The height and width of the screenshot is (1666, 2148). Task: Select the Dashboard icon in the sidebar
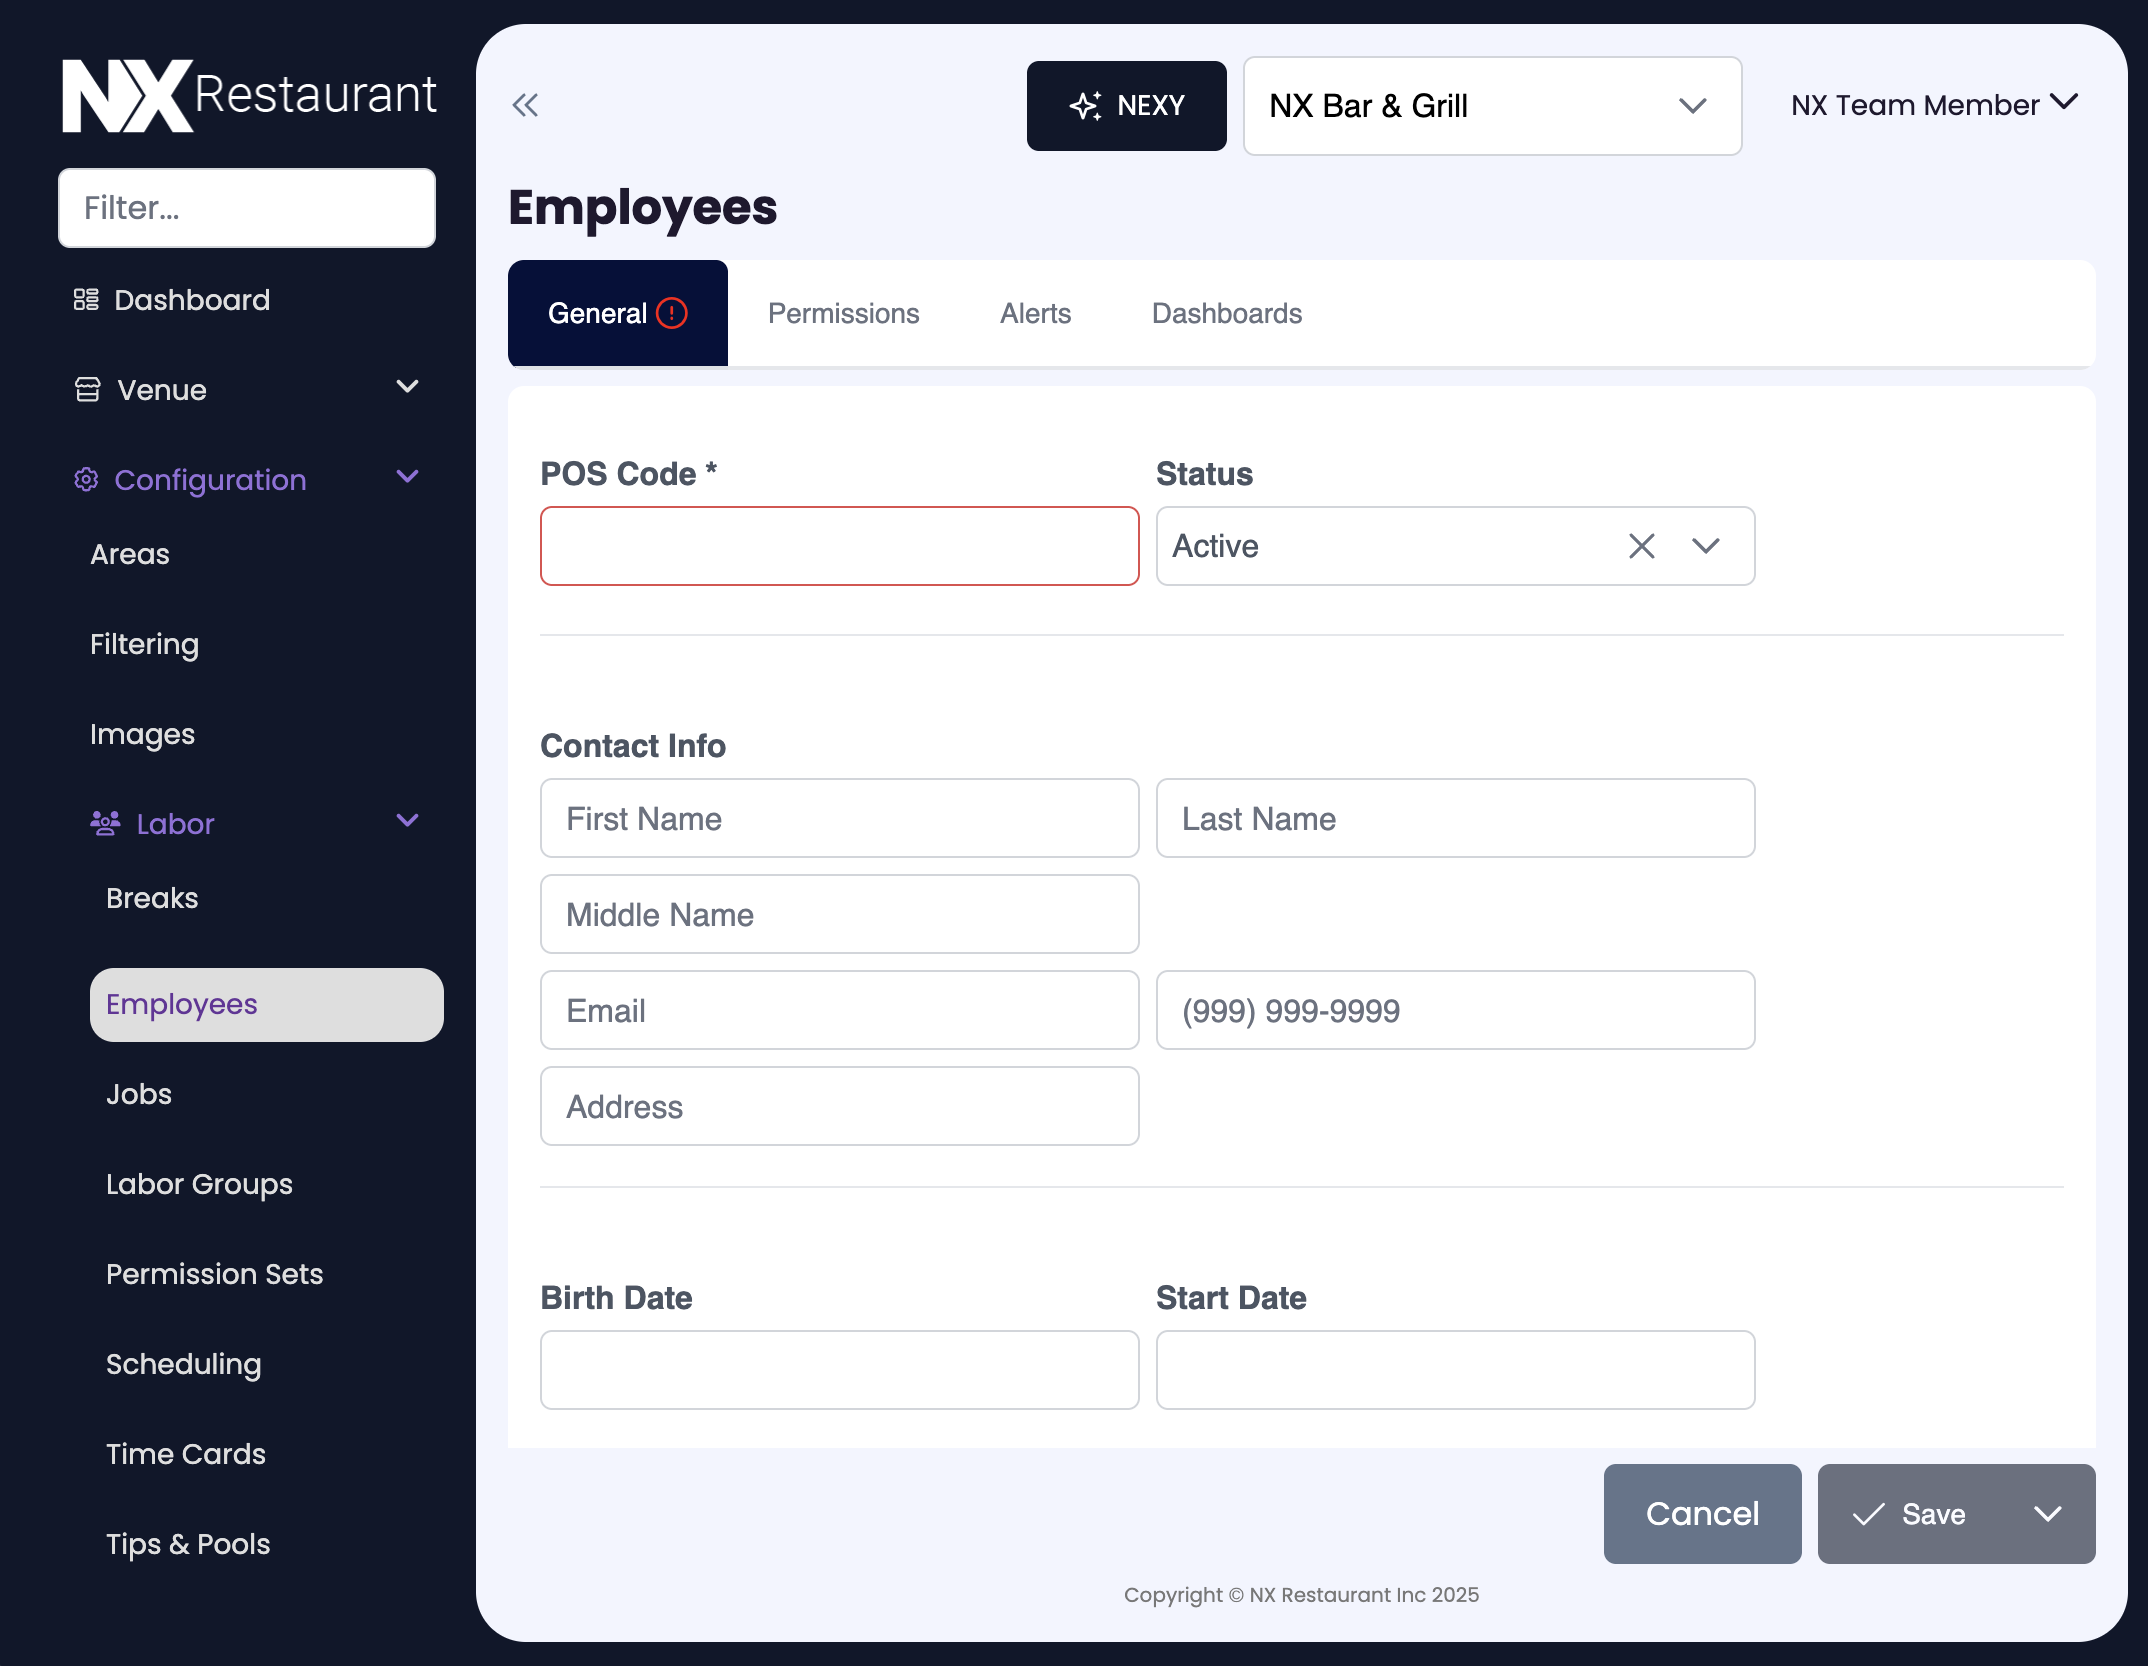[86, 298]
